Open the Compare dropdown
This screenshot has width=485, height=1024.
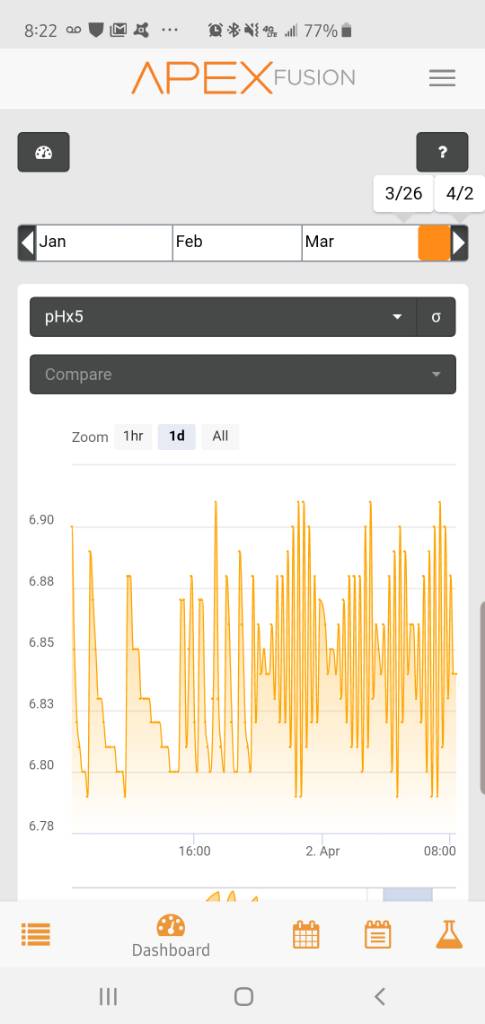(243, 374)
